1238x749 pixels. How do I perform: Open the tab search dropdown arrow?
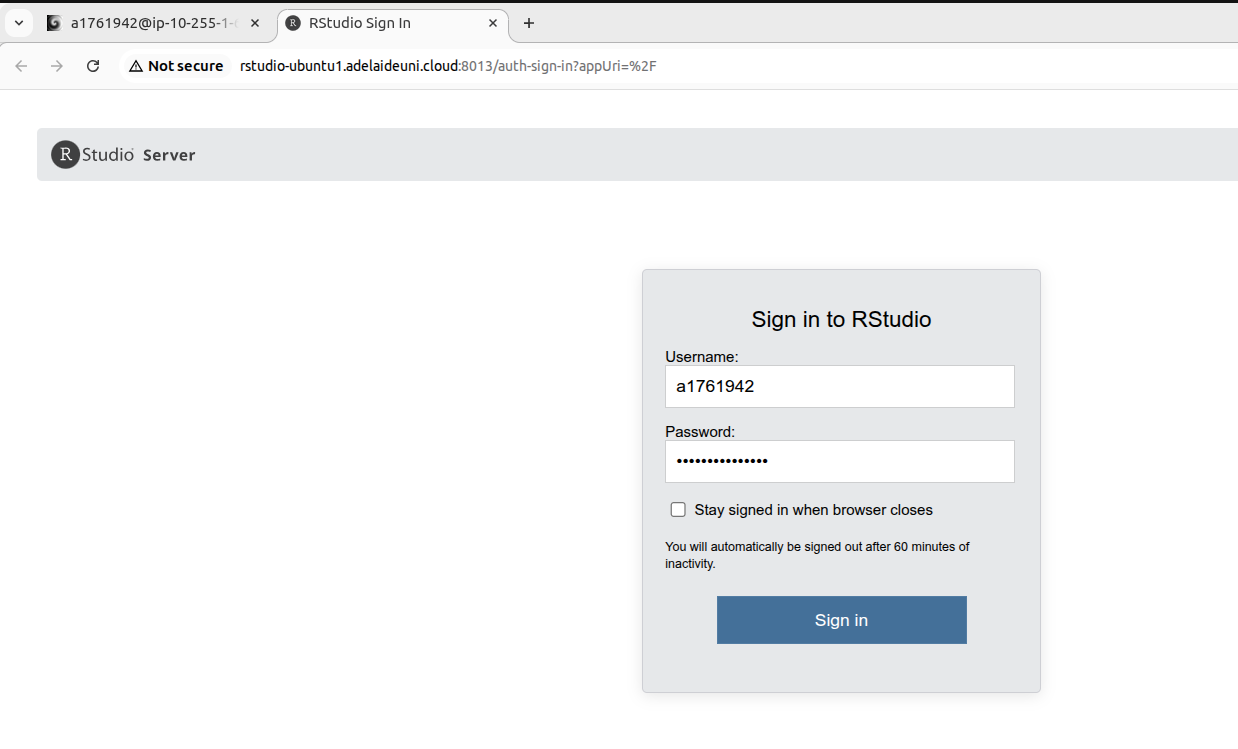[x=18, y=23]
